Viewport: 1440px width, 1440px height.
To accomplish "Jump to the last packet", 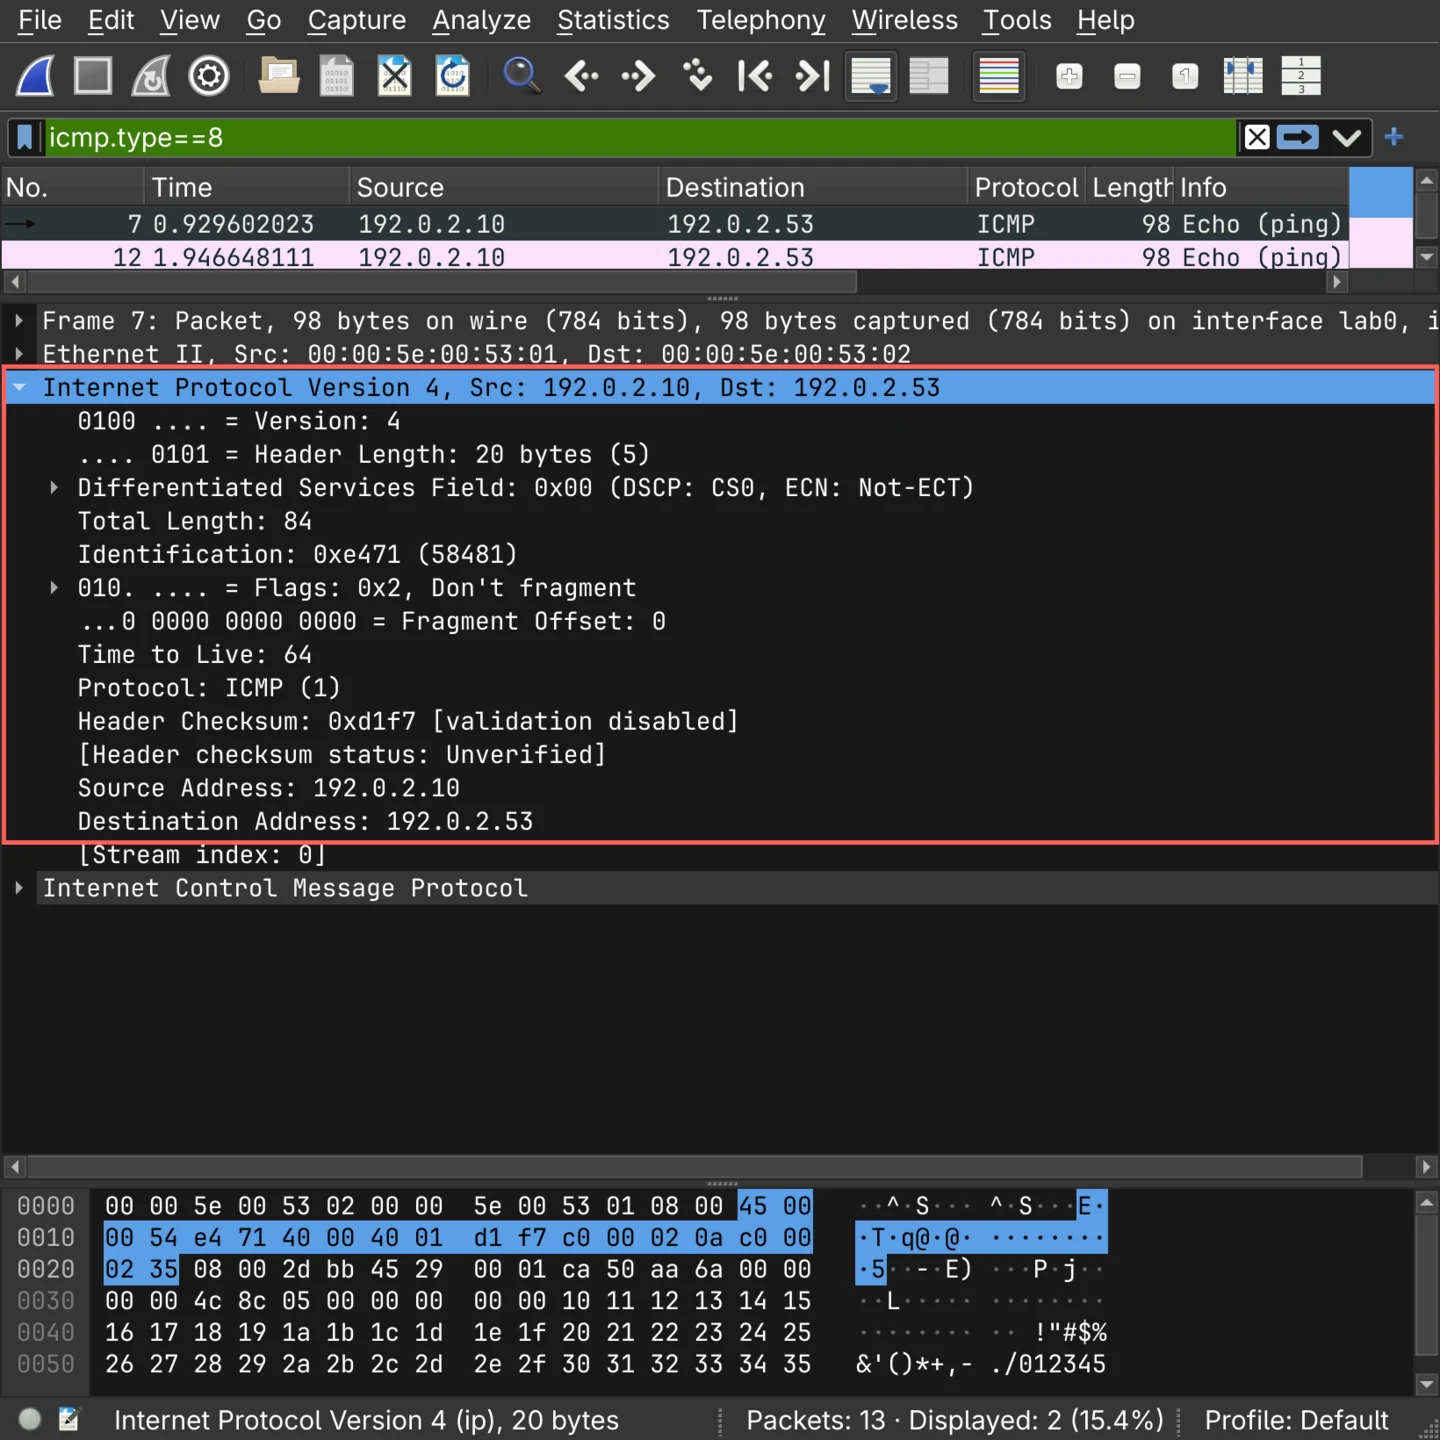I will pos(813,76).
